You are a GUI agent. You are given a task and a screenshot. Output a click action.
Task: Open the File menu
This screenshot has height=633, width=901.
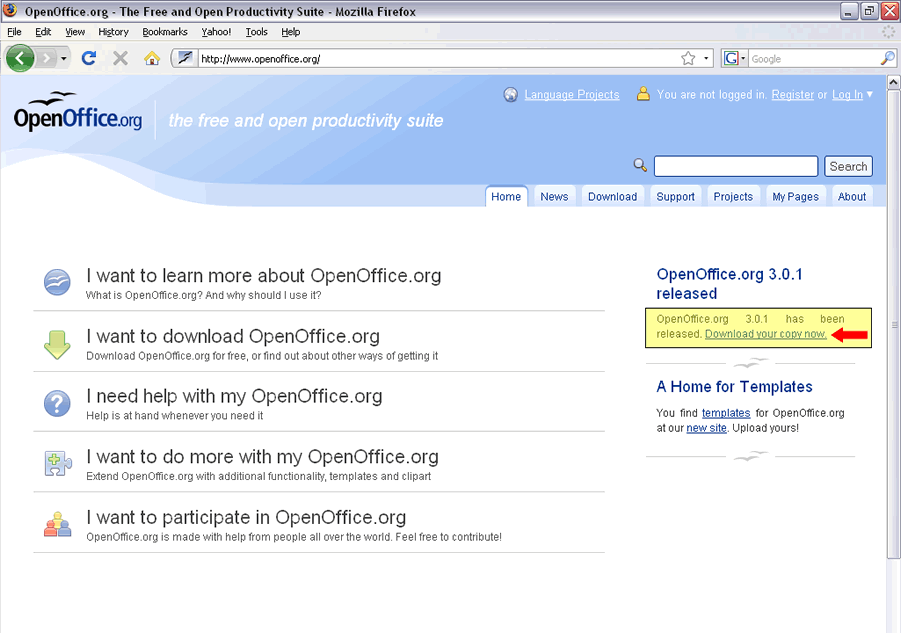[x=14, y=32]
